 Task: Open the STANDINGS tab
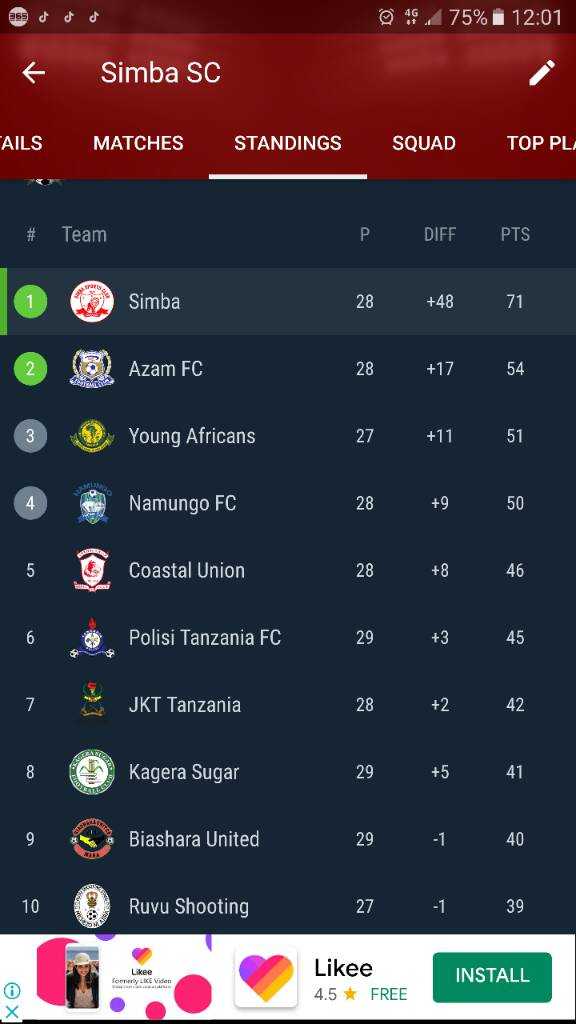(x=288, y=143)
